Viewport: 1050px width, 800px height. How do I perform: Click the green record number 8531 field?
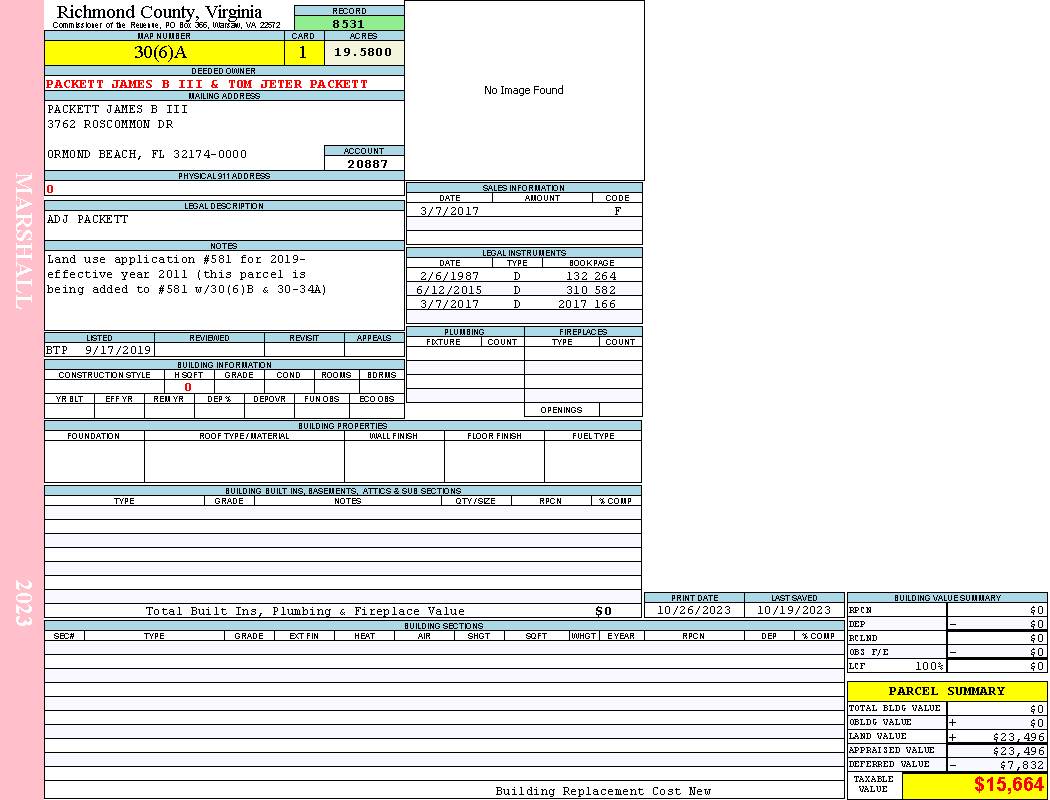(348, 23)
